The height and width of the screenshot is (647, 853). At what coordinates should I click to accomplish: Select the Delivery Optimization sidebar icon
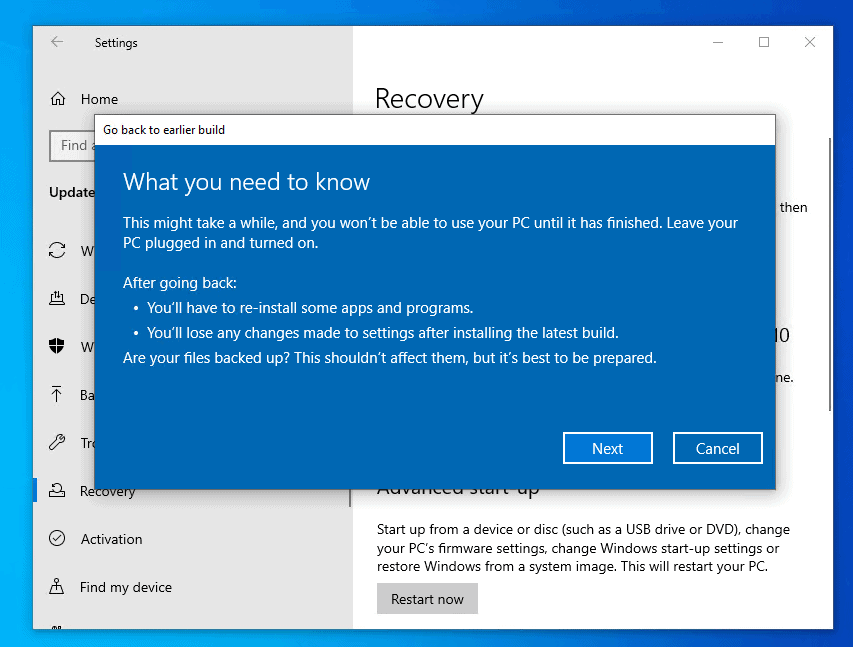[x=58, y=299]
